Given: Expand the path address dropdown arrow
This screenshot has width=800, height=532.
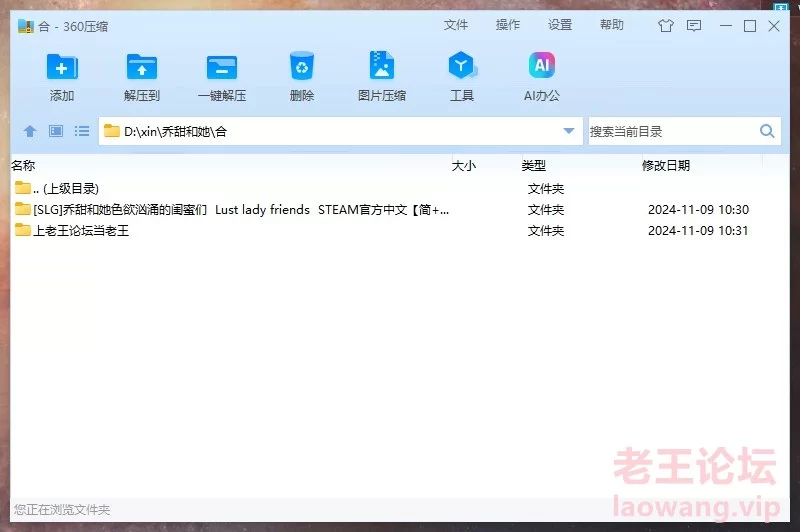Looking at the screenshot, I should (x=569, y=131).
